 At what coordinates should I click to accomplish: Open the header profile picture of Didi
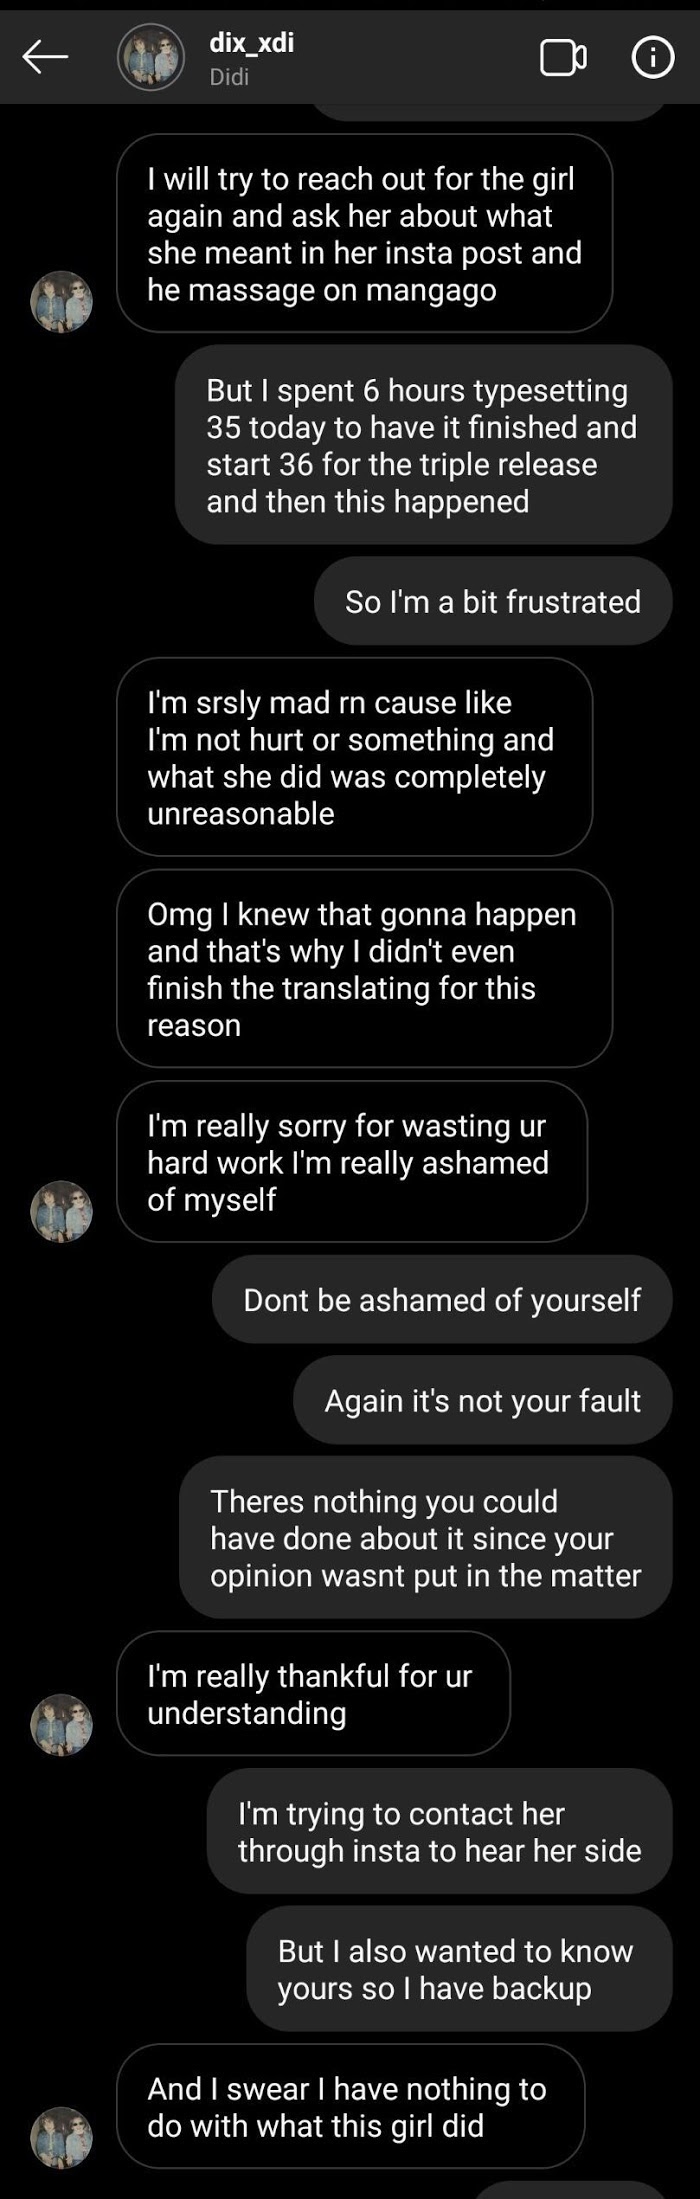click(151, 57)
